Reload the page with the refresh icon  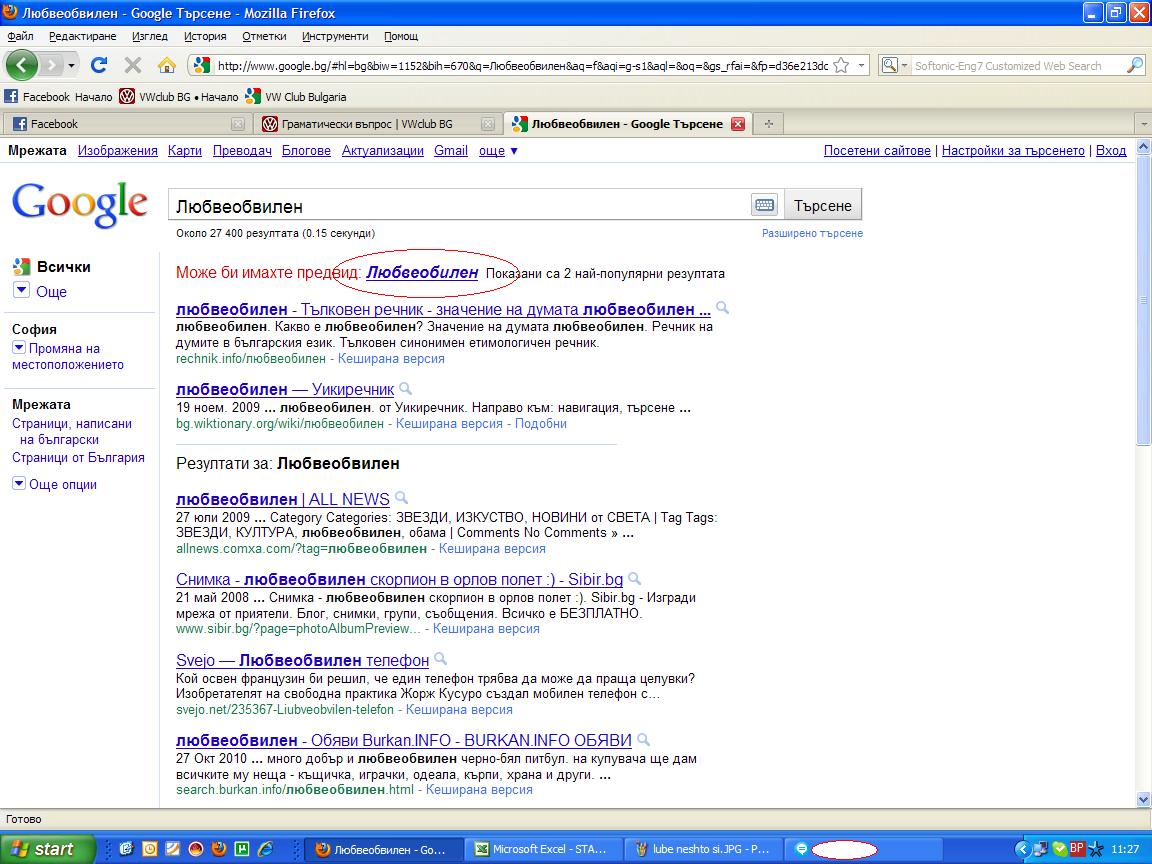coord(98,65)
